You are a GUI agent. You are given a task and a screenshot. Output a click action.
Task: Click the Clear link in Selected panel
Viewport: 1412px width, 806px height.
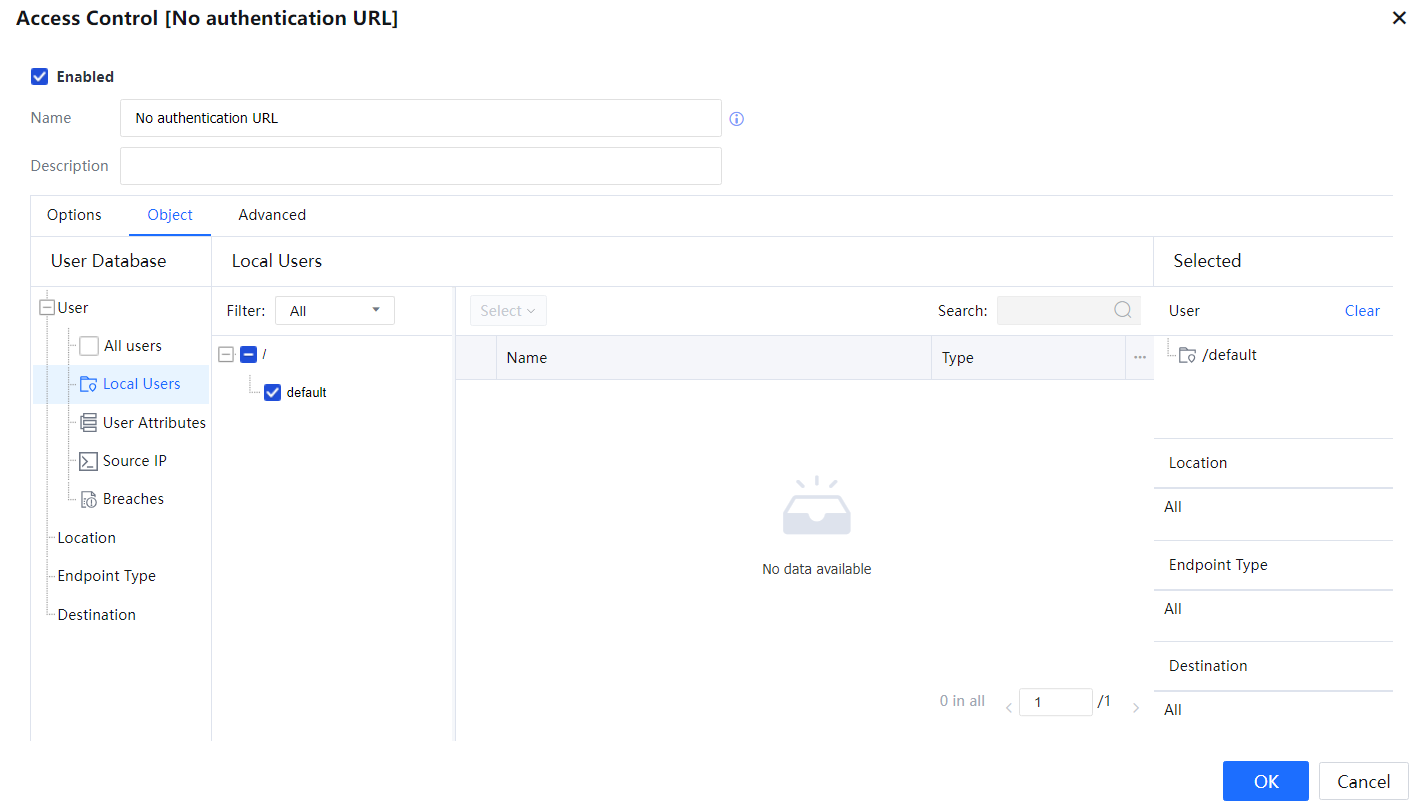click(1362, 311)
